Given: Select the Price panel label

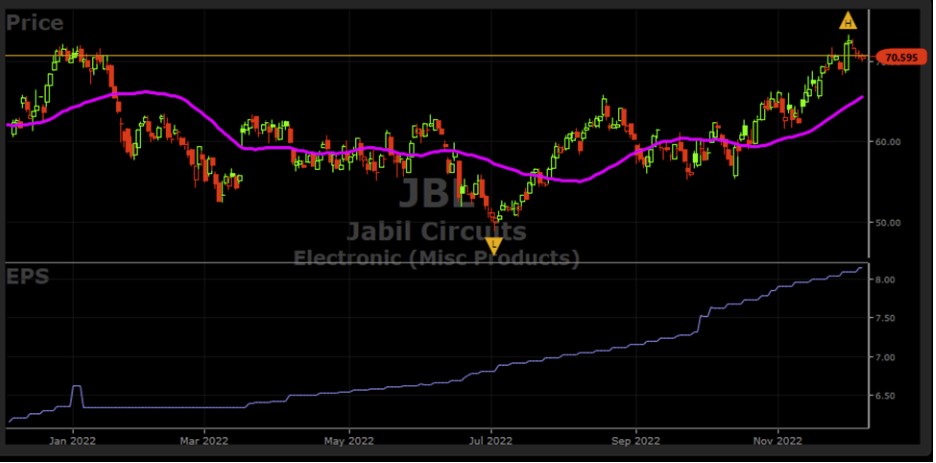Looking at the screenshot, I should click(x=35, y=23).
